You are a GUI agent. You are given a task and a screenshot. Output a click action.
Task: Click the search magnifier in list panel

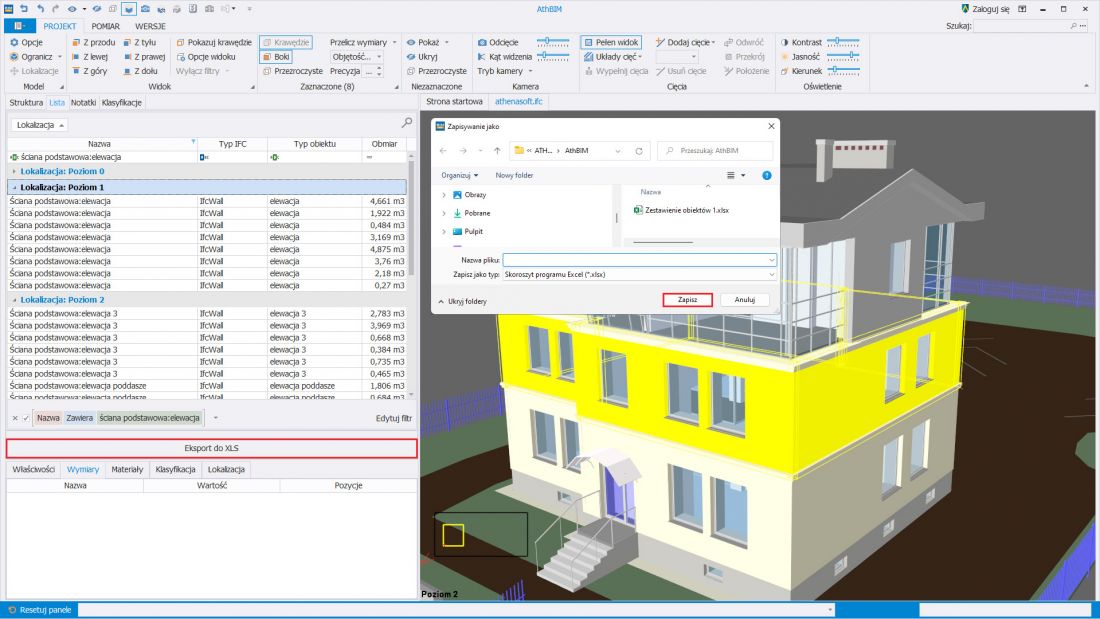pyautogui.click(x=406, y=123)
